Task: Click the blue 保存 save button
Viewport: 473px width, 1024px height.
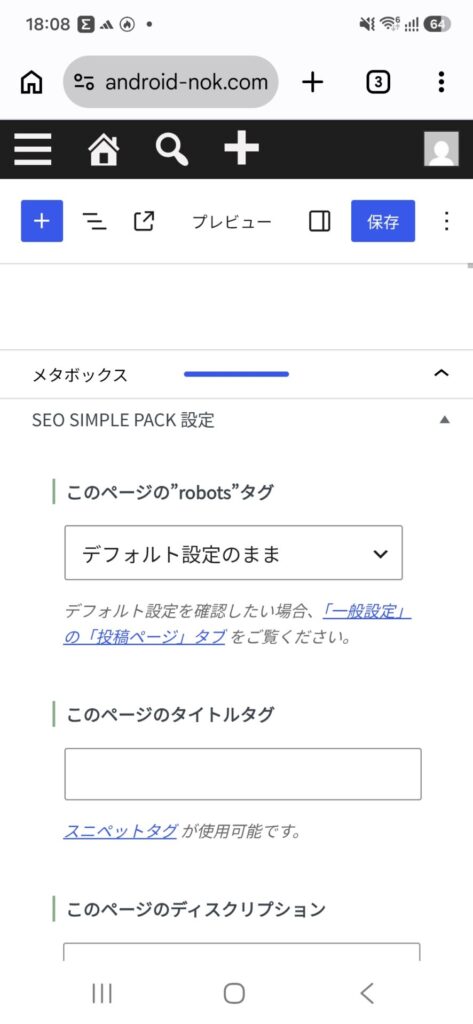Action: pyautogui.click(x=383, y=221)
